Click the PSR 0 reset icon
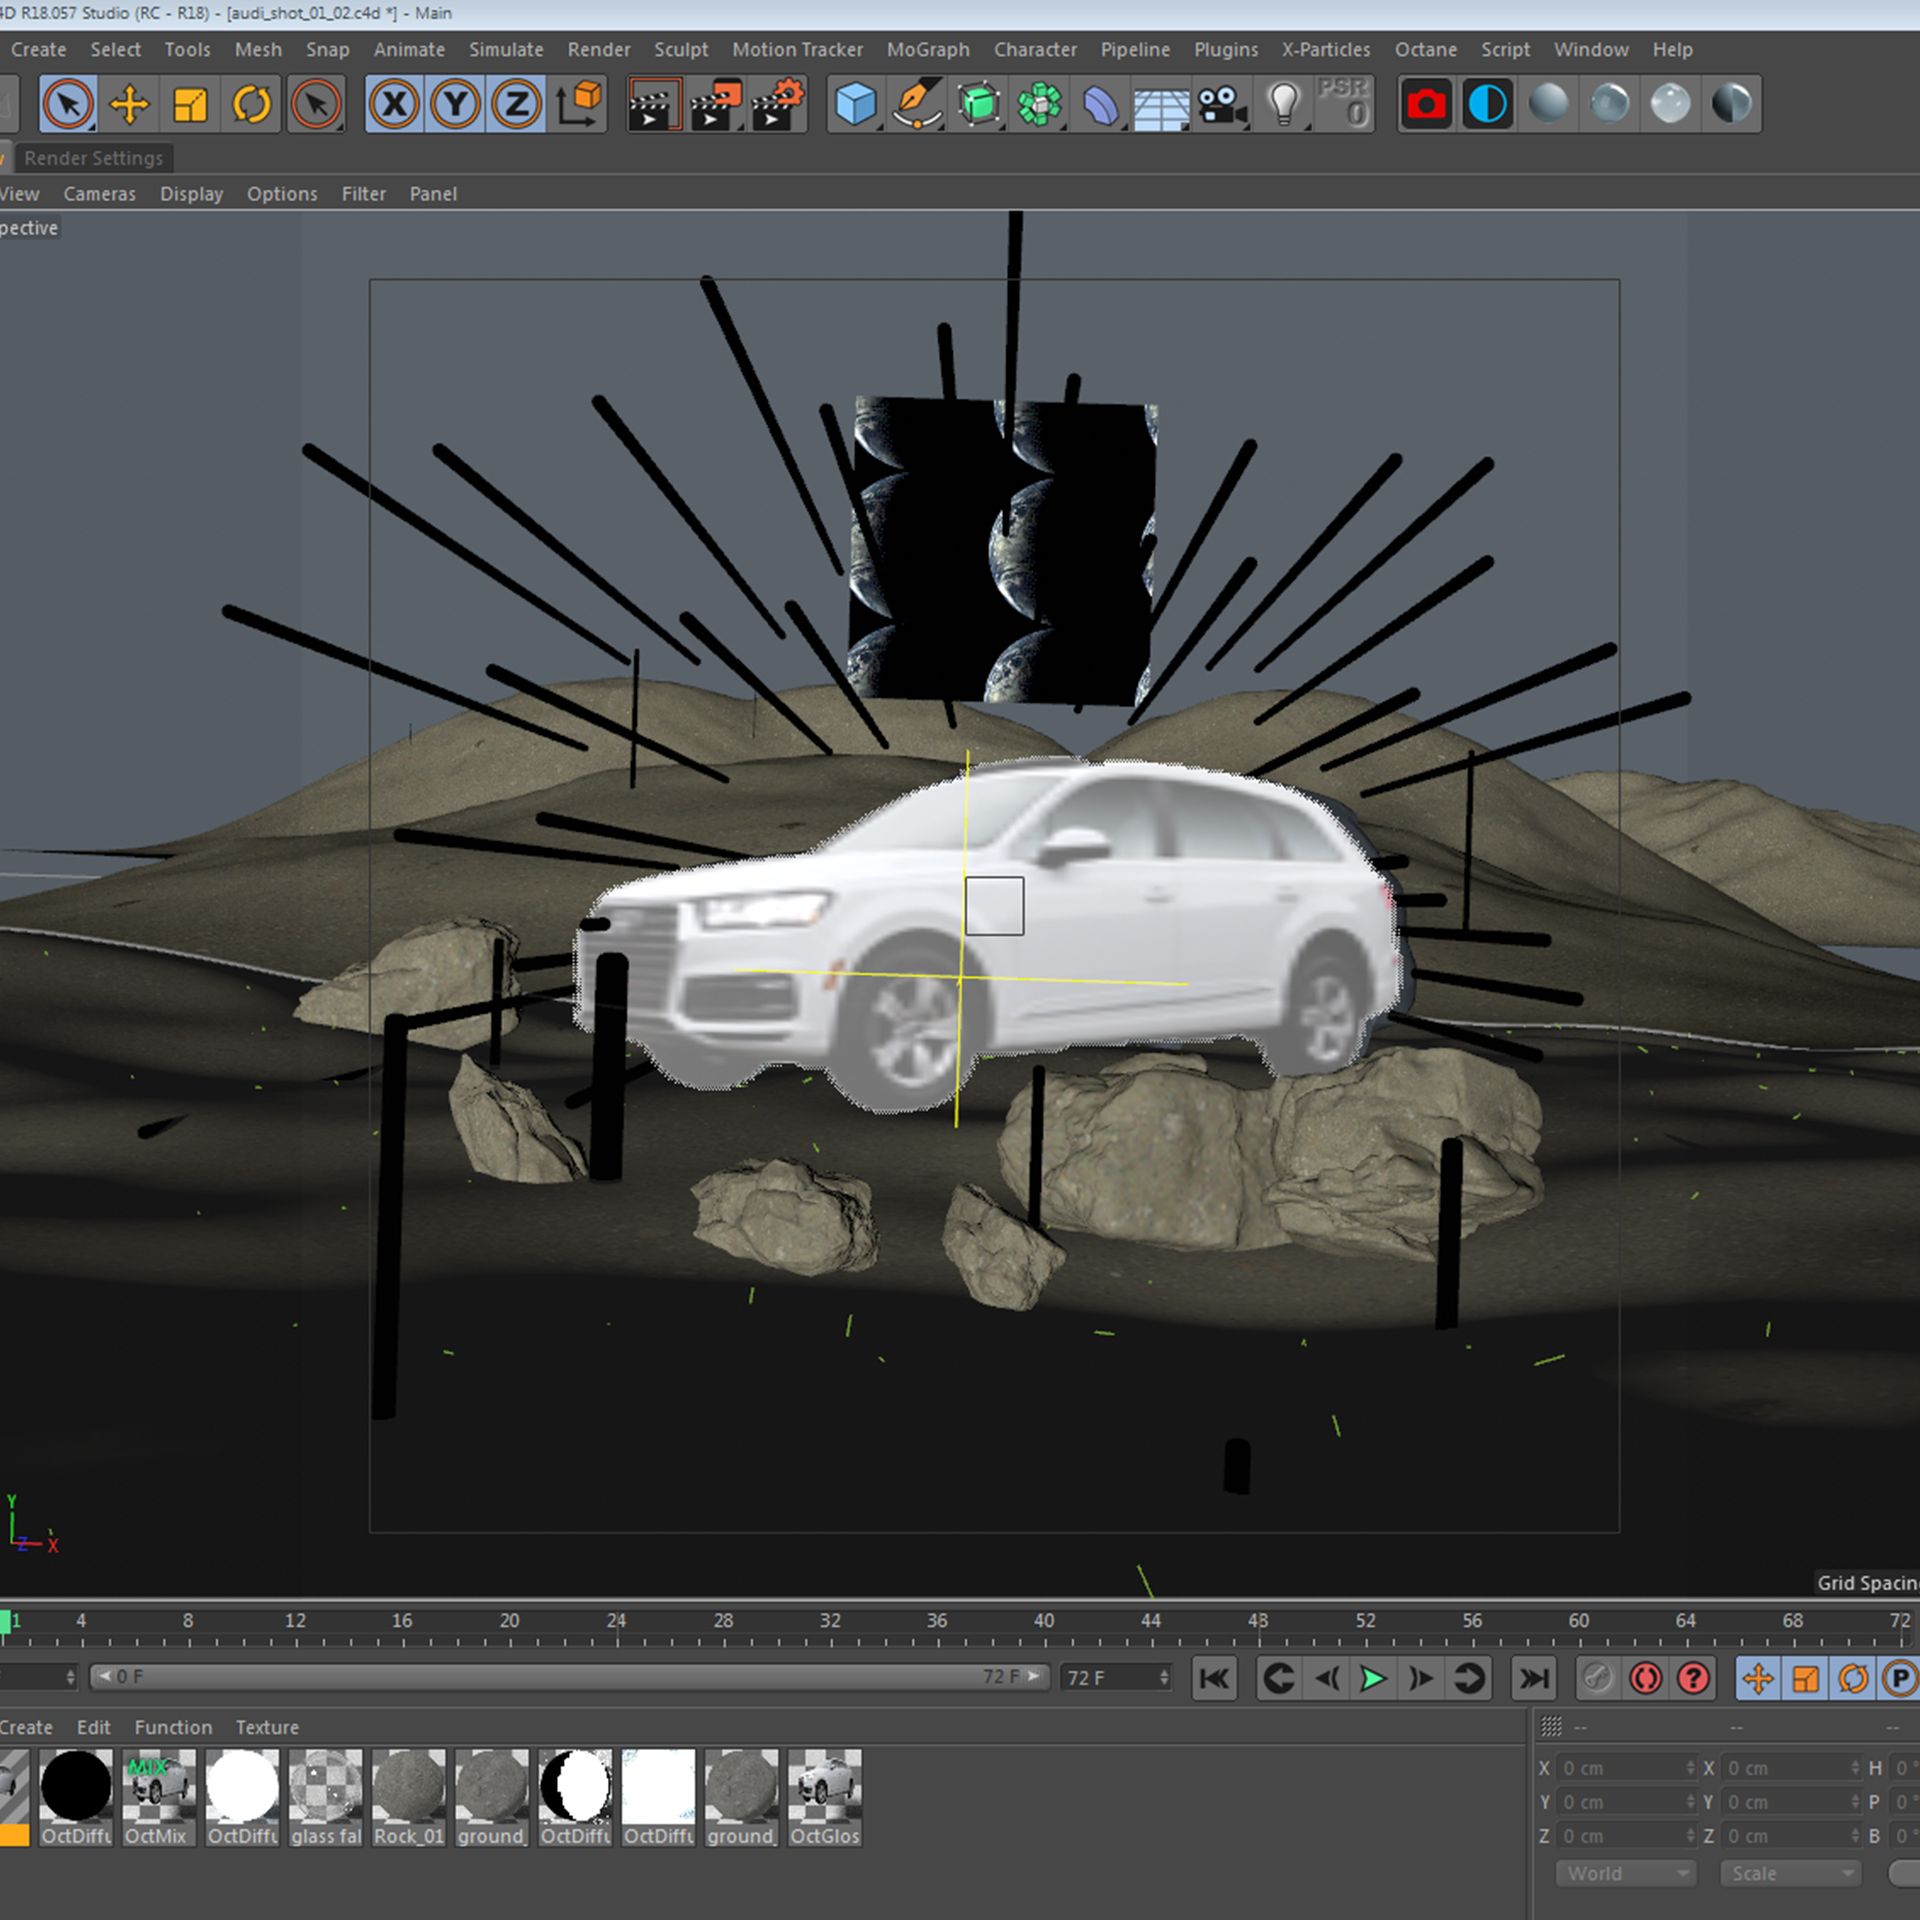Viewport: 1920px width, 1920px height. tap(1344, 104)
